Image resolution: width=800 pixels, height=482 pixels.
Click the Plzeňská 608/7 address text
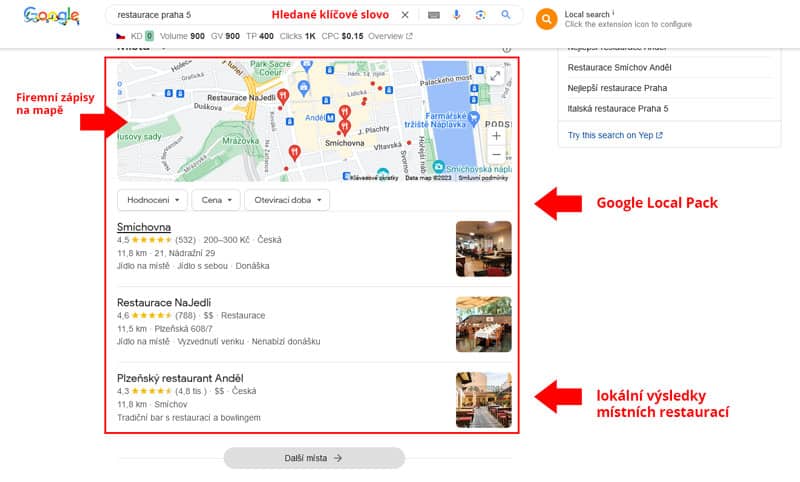[183, 328]
